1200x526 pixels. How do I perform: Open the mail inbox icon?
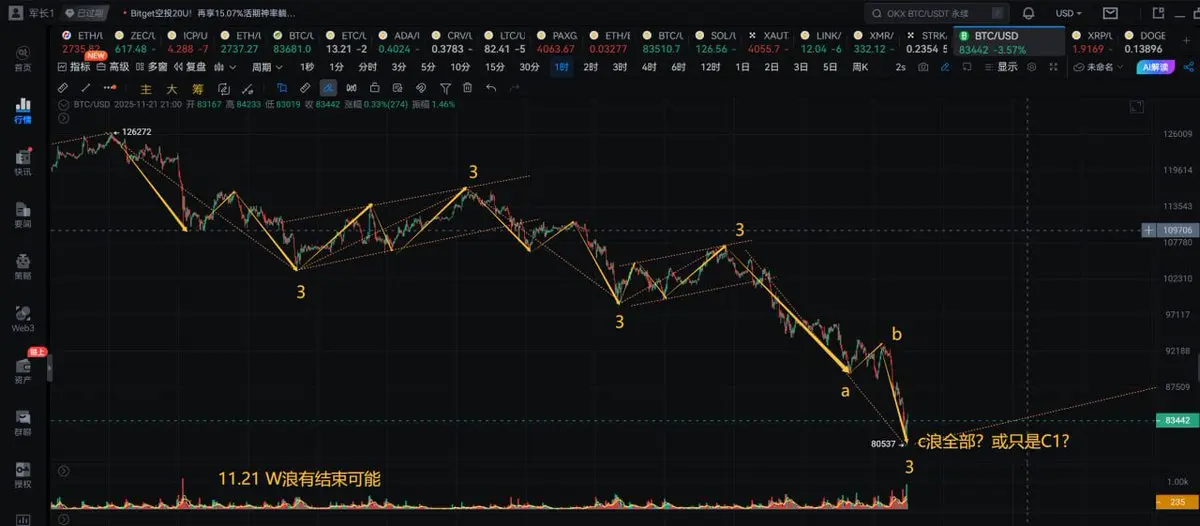click(x=1110, y=13)
